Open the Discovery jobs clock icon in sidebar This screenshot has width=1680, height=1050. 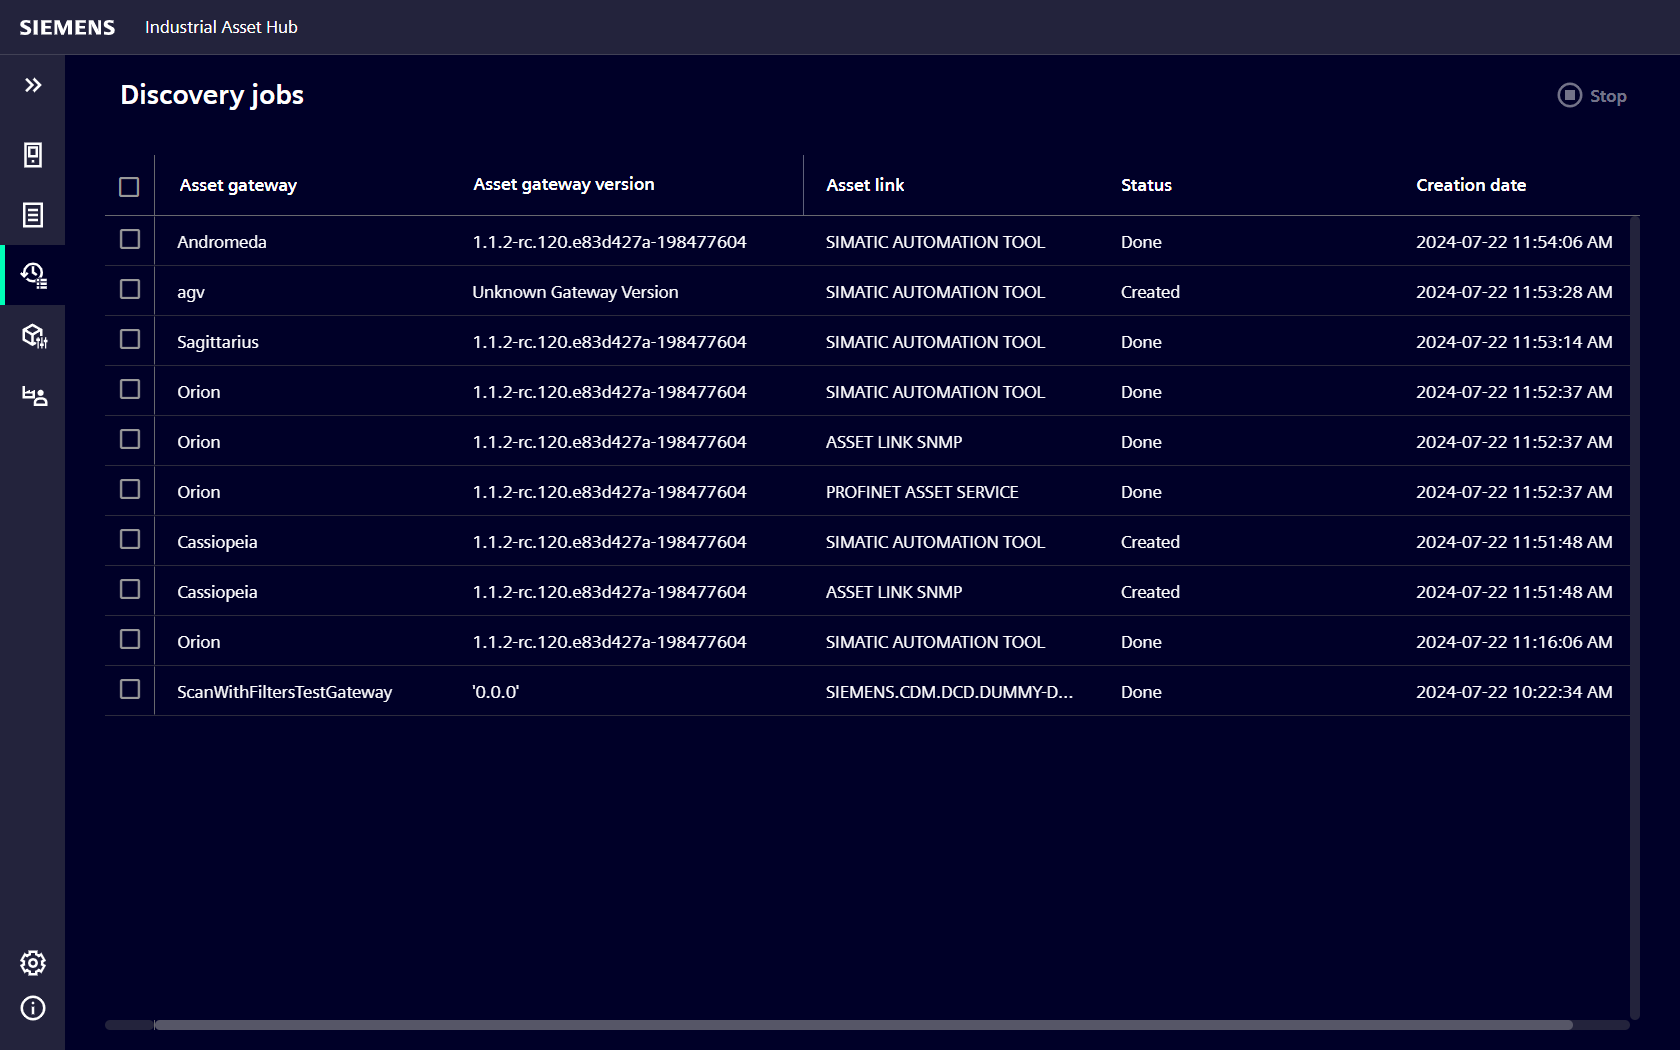pos(33,275)
